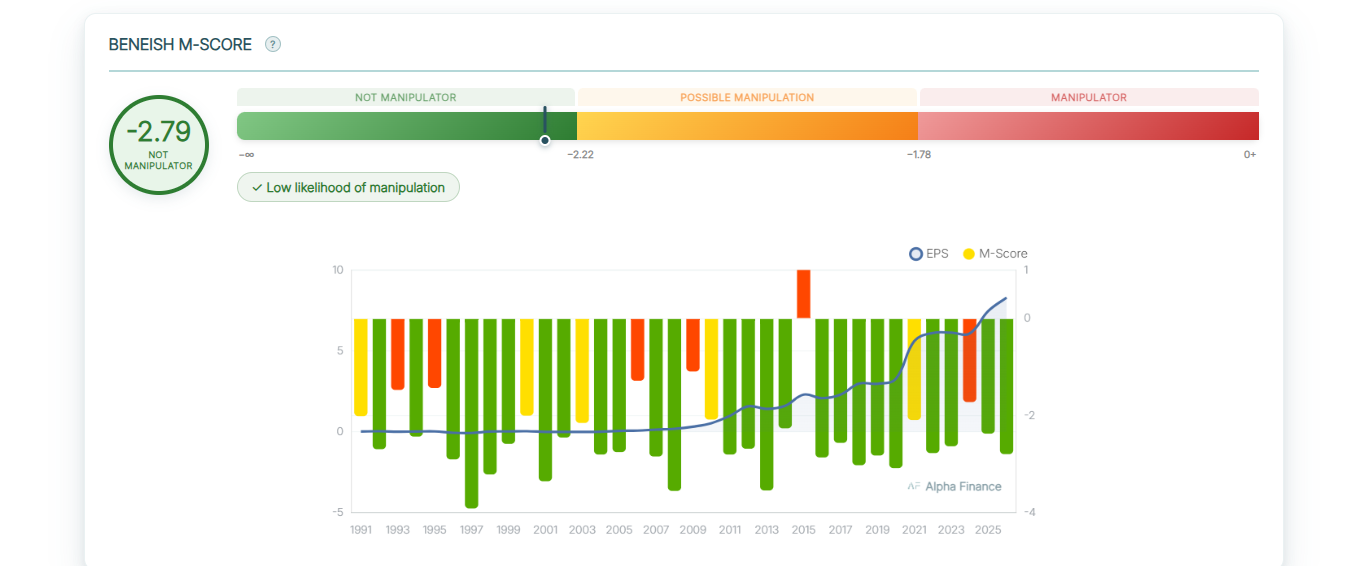
Task: Click the -2.79 score circle badge
Action: (x=158, y=145)
